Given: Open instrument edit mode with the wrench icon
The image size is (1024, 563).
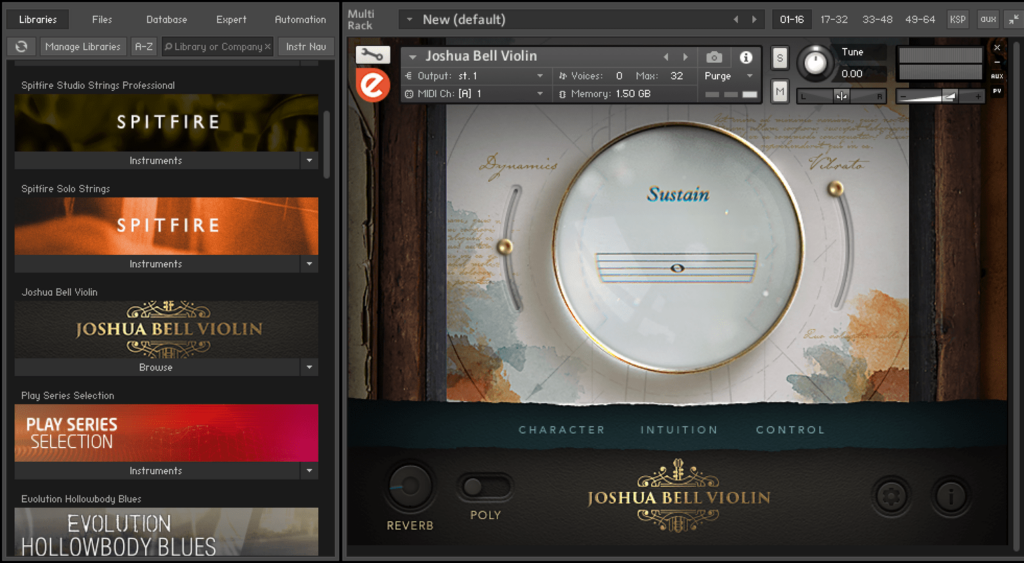Looking at the screenshot, I should point(372,55).
